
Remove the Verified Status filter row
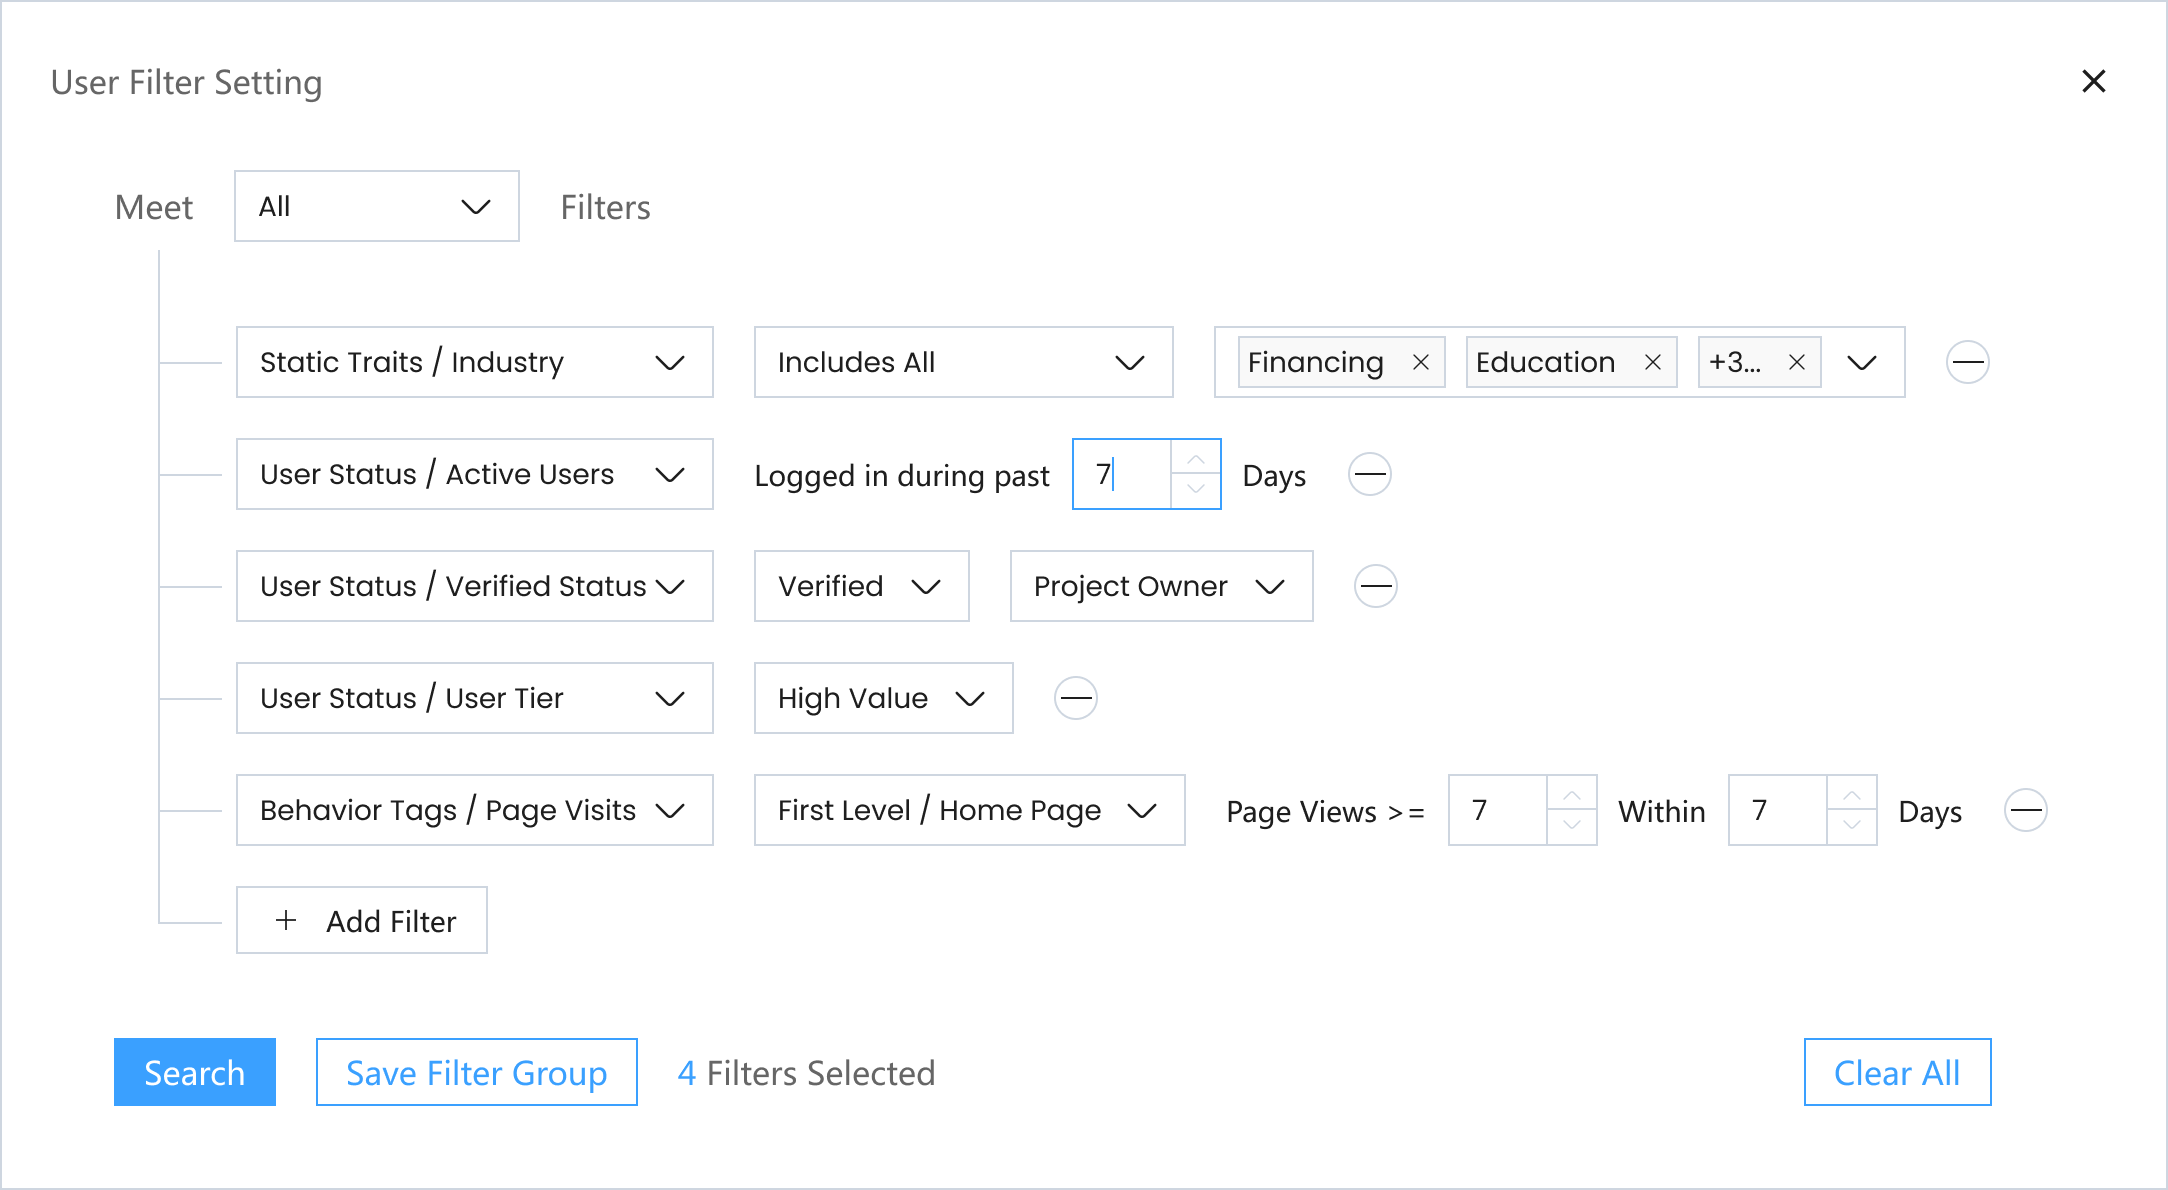[1375, 586]
